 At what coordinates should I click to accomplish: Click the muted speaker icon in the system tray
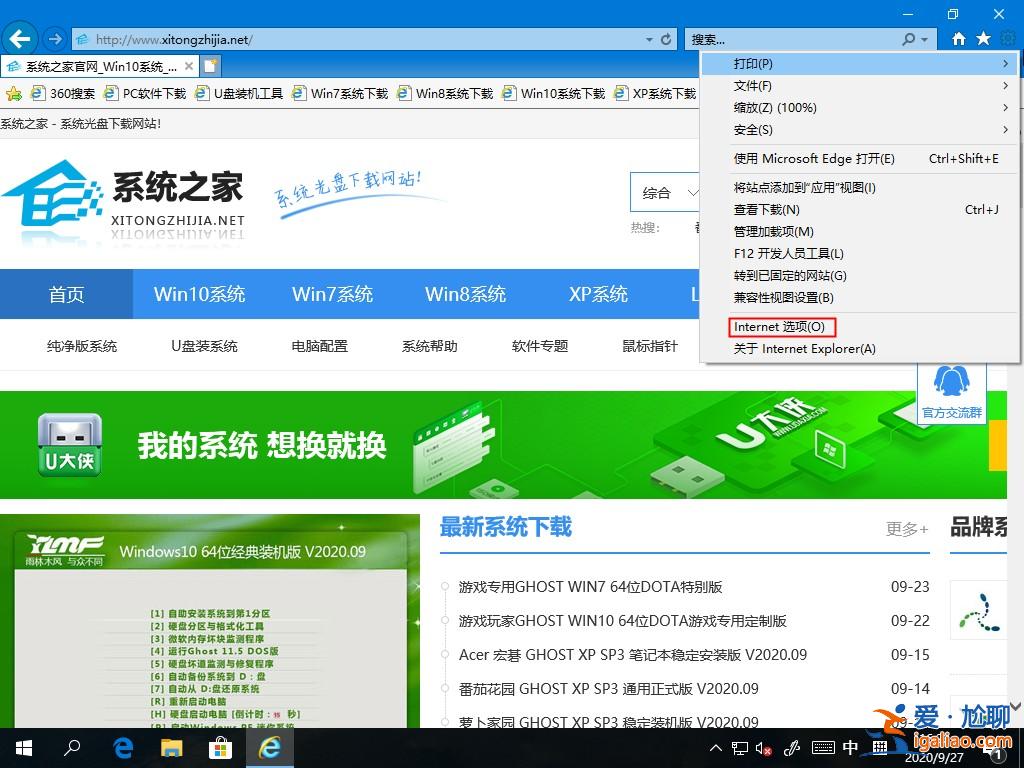click(x=764, y=747)
